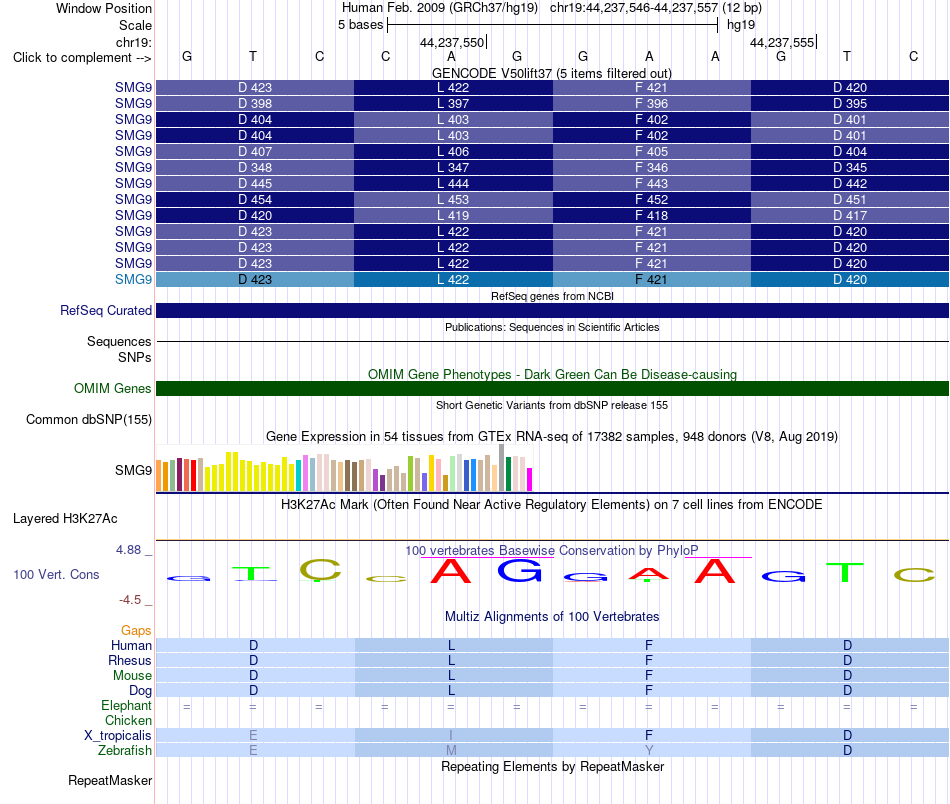
Task: Click the L 453 codon block
Action: coord(453,199)
